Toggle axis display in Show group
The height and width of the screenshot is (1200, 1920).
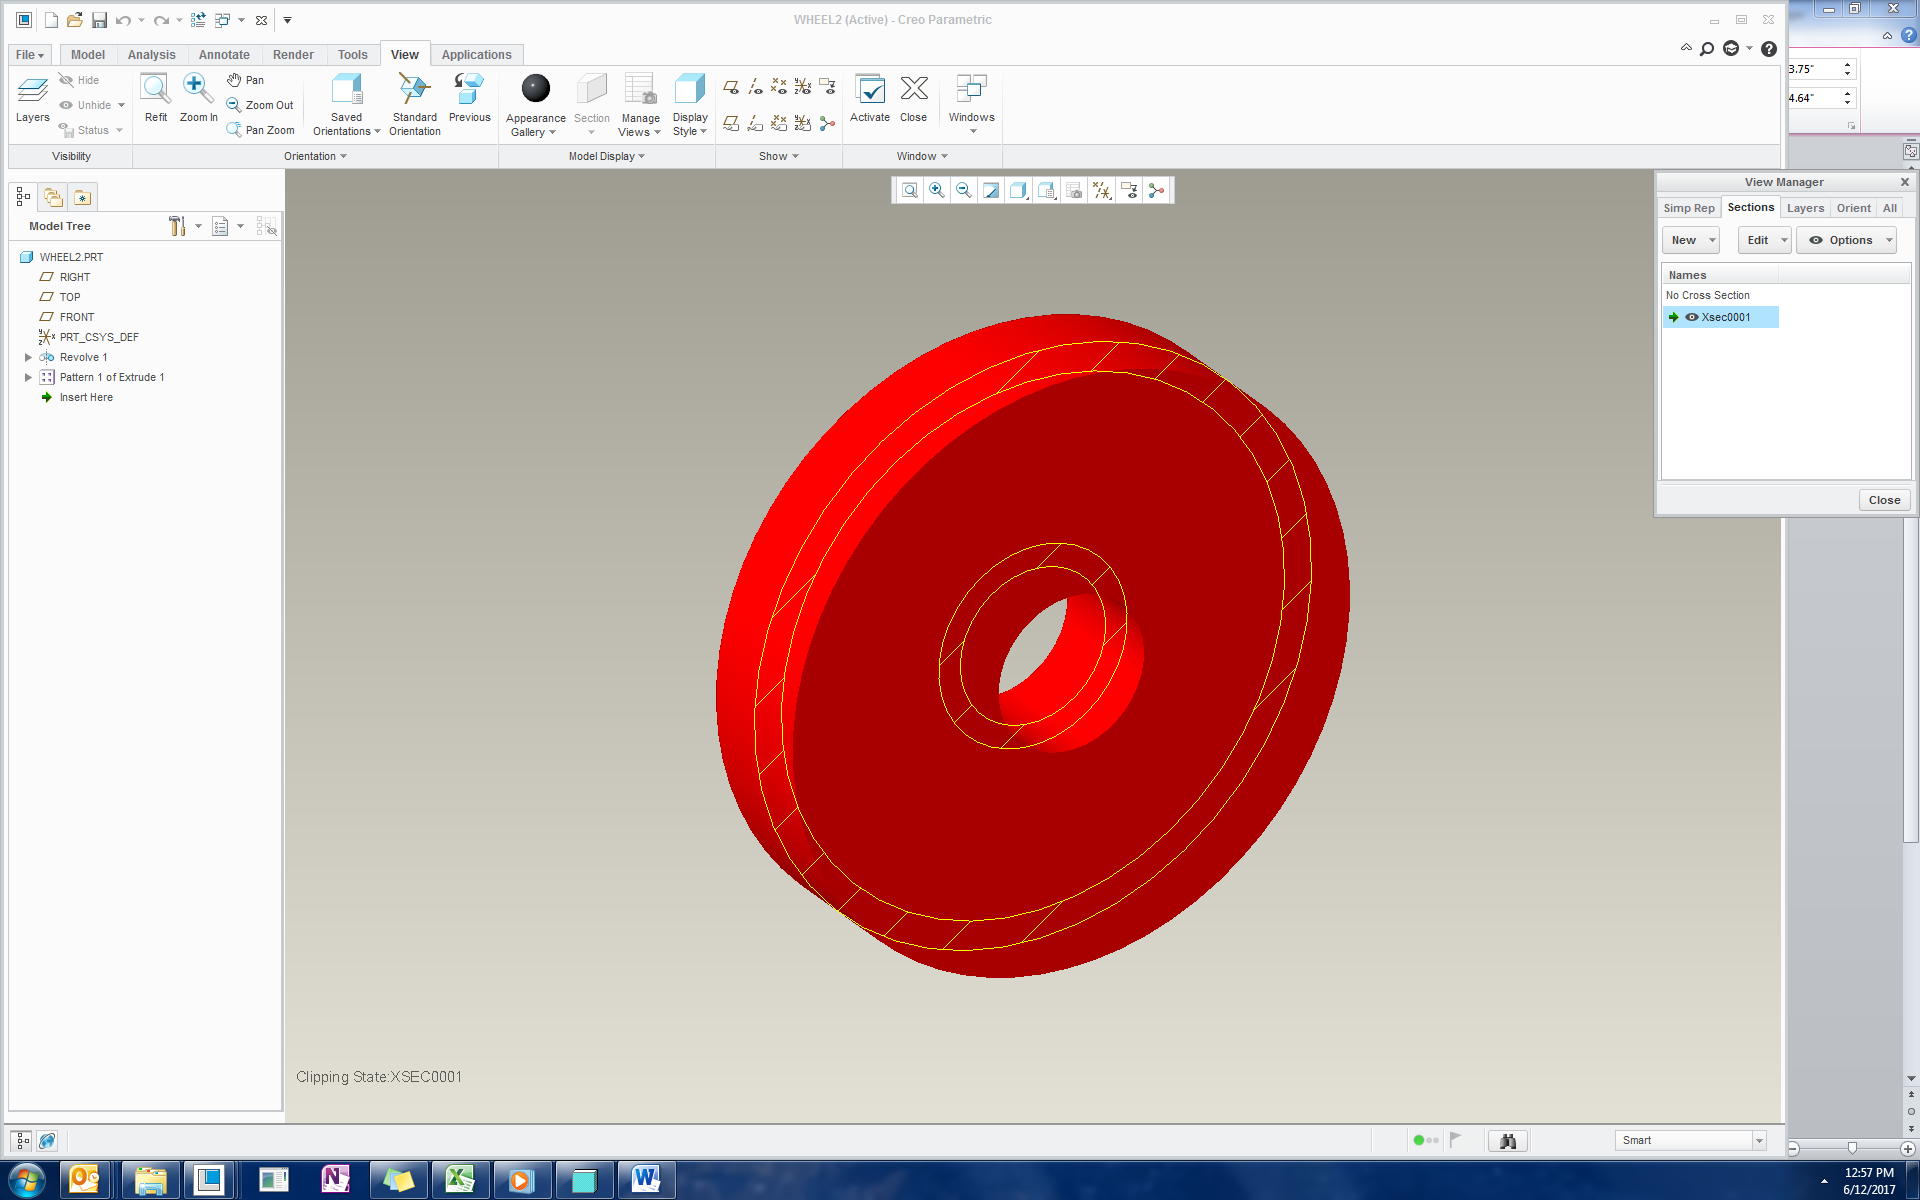point(755,87)
